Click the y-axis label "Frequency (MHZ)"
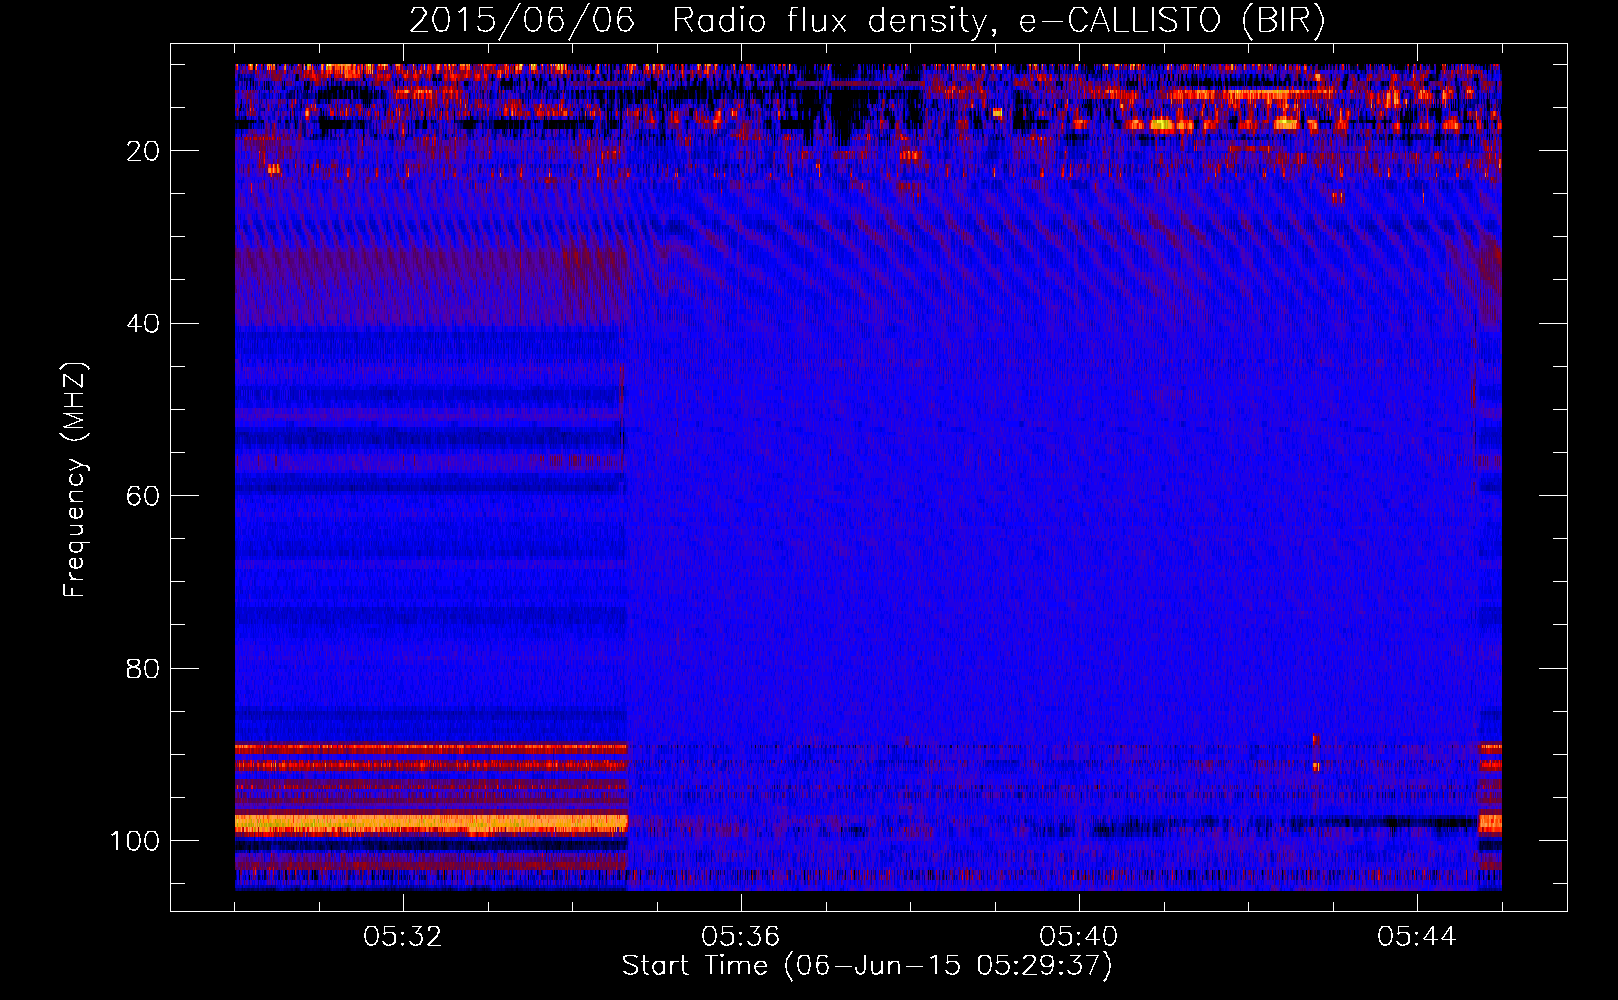 [x=75, y=480]
